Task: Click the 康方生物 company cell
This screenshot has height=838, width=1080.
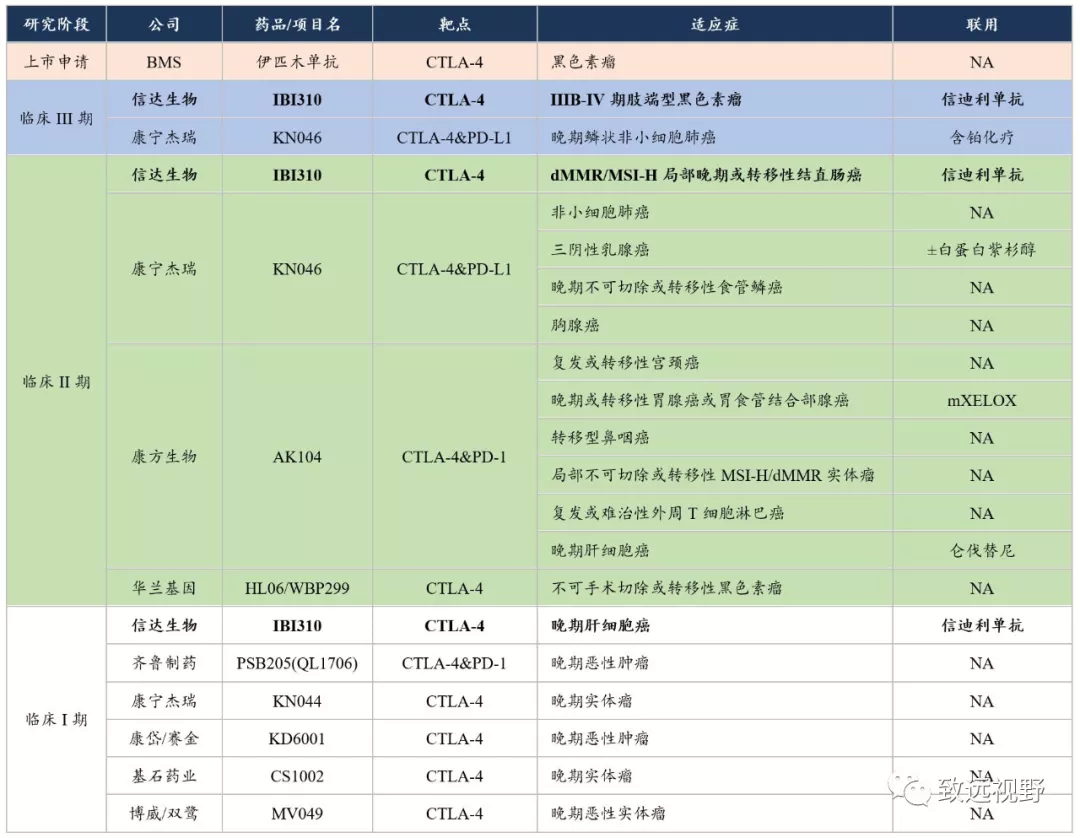Action: (164, 457)
